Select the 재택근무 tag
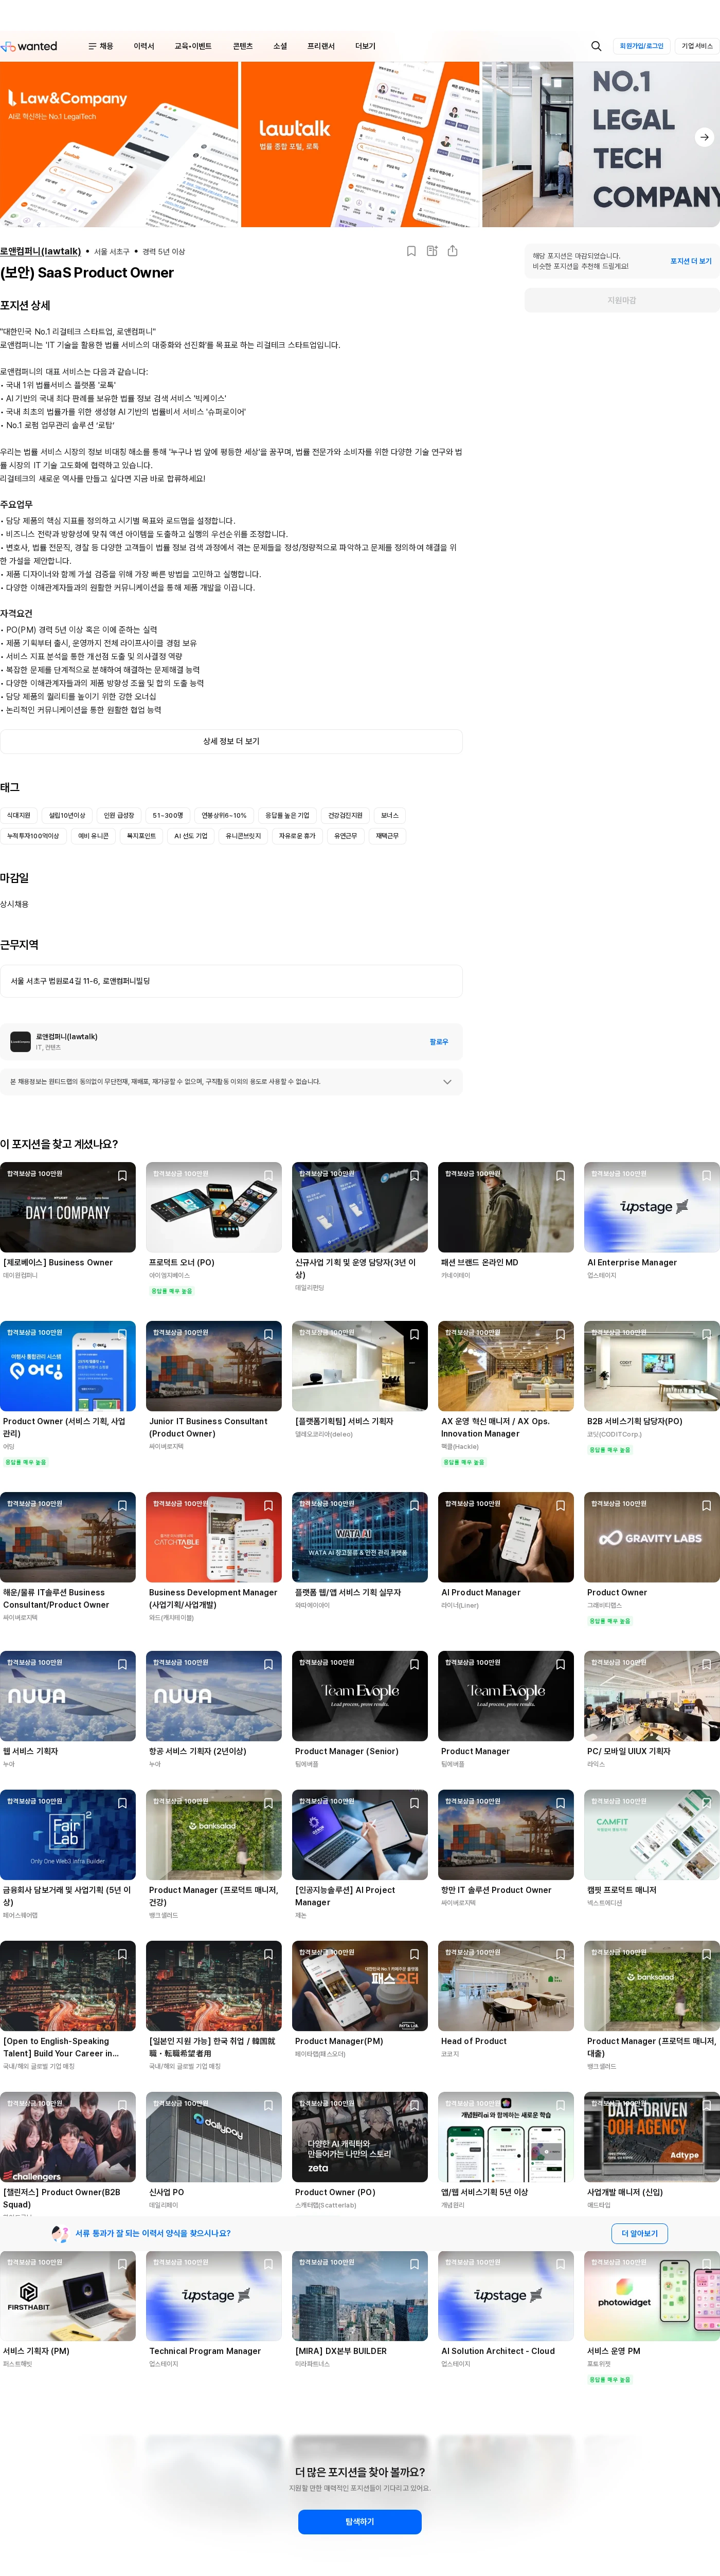720x2576 pixels. coord(387,835)
